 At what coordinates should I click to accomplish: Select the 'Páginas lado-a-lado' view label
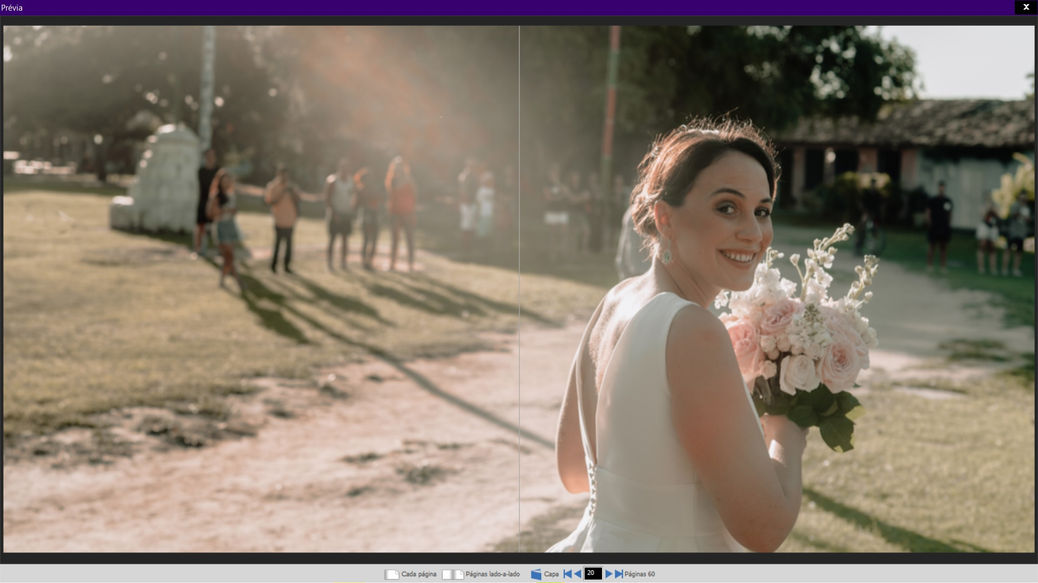tap(493, 574)
